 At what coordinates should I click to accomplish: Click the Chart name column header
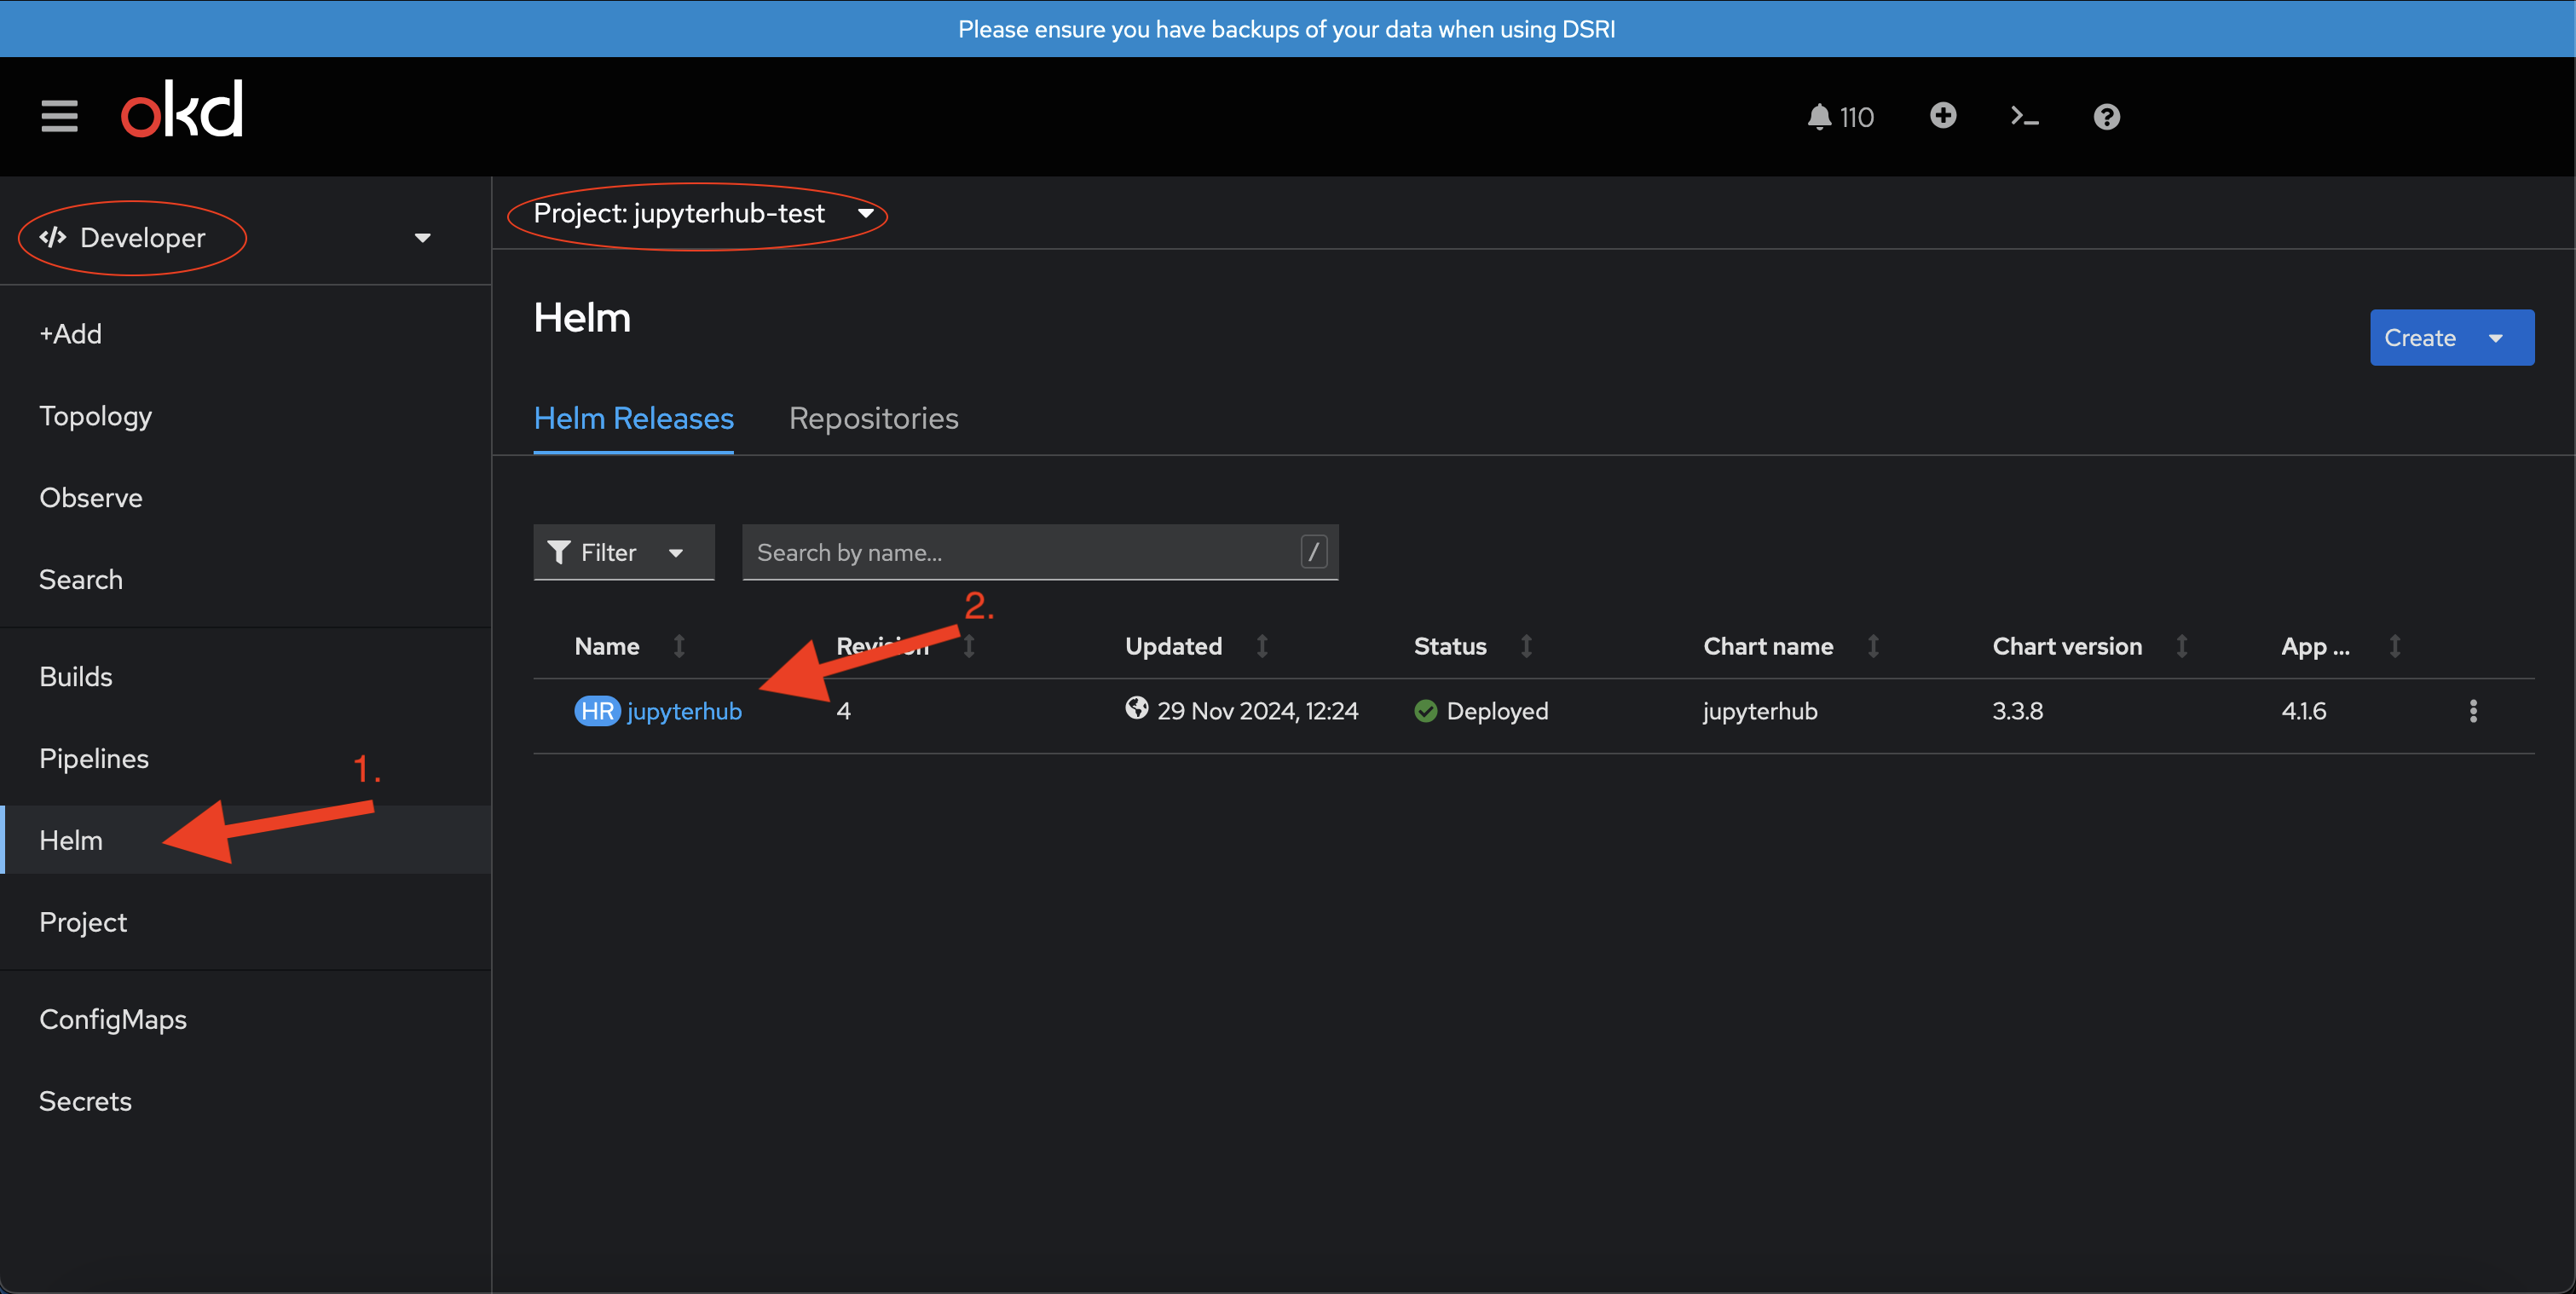[1768, 646]
